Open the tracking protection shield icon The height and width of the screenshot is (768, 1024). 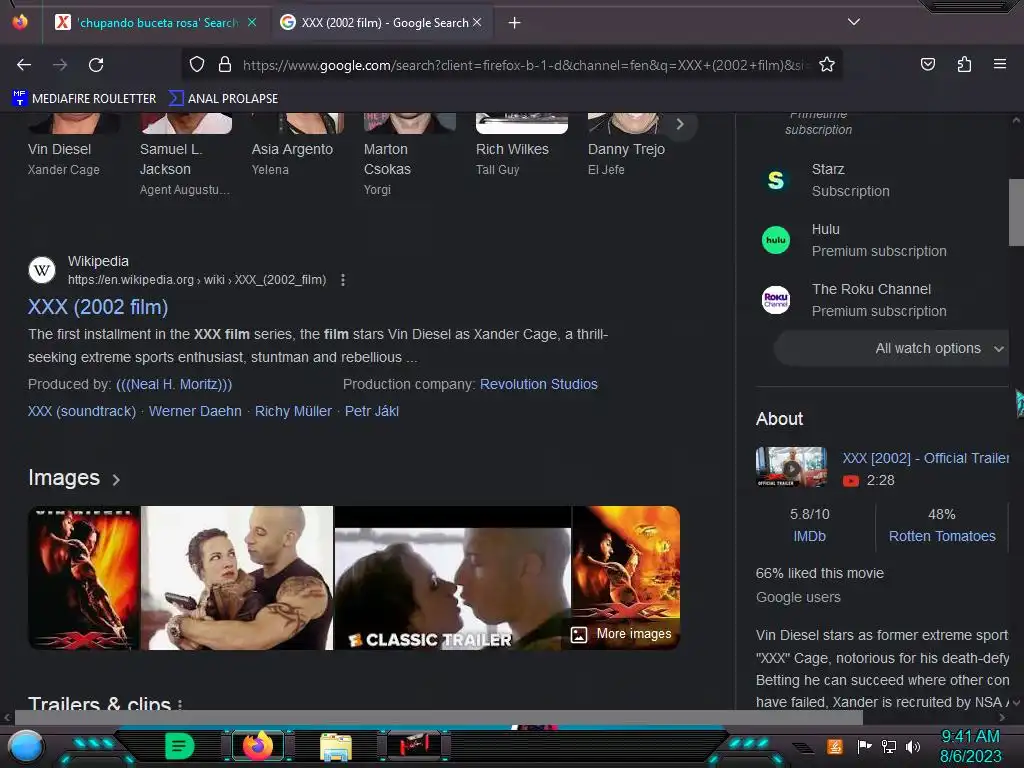(x=197, y=65)
